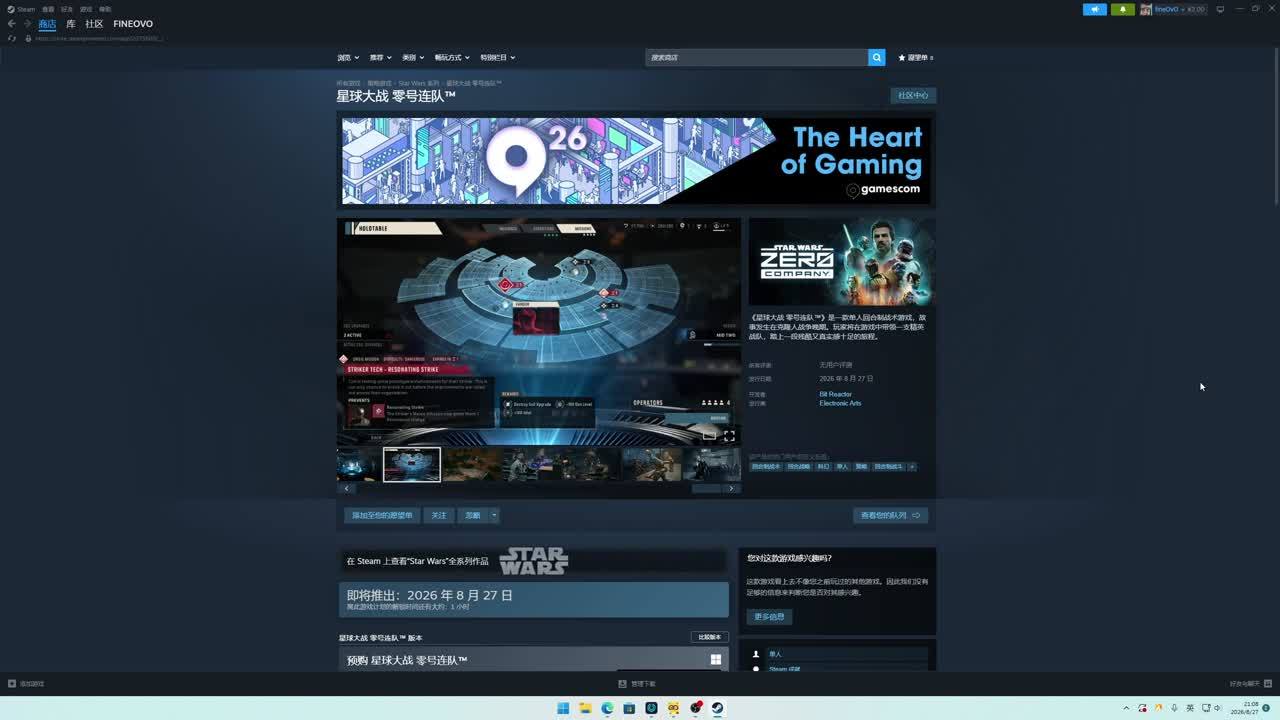Screen dimensions: 1280x720
Task: Add the game to your wishlist
Action: click(x=382, y=516)
